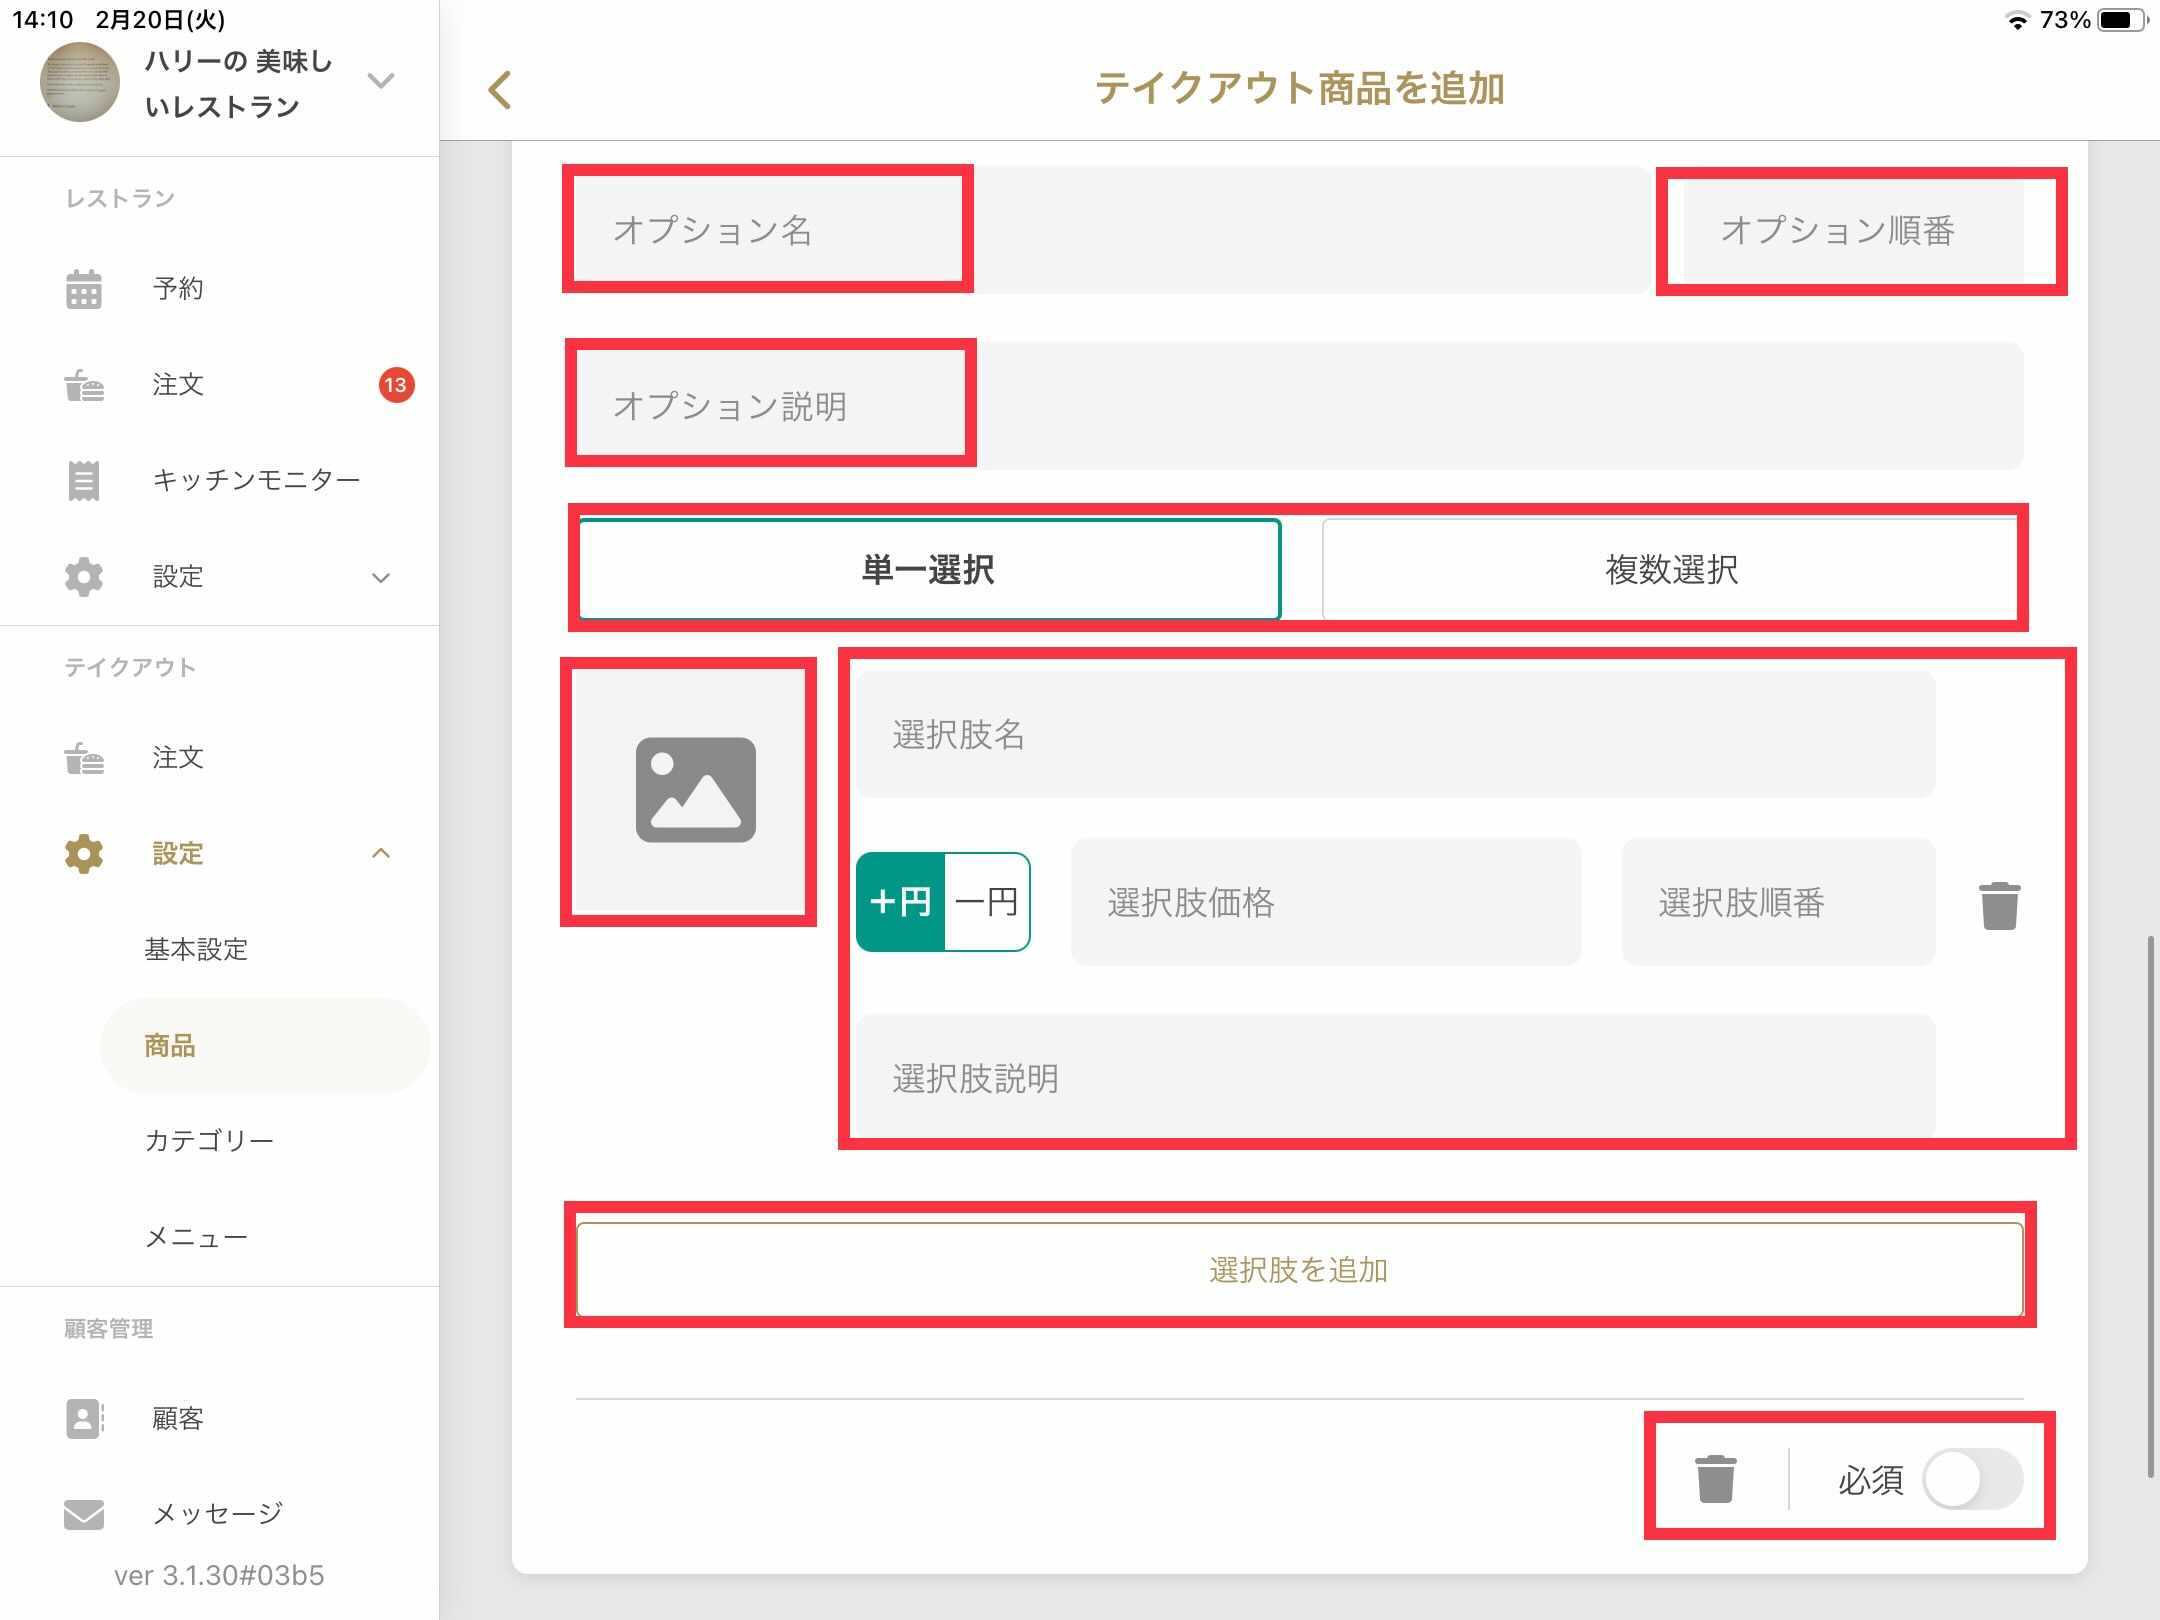
Task: Delete the option with bottom trash icon
Action: (1715, 1478)
